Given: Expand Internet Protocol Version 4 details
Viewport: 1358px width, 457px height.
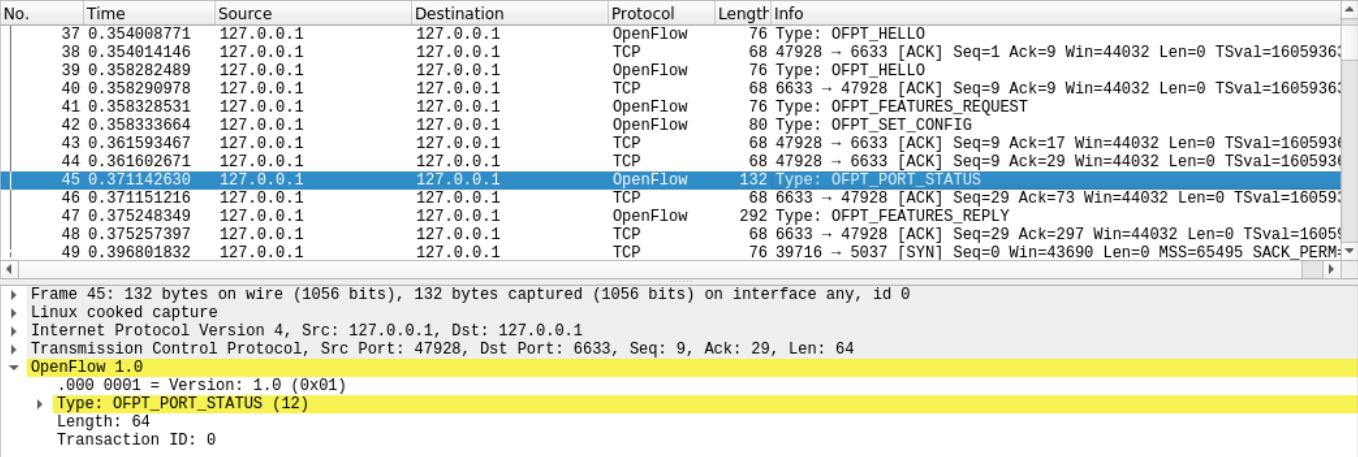Looking at the screenshot, I should point(14,331).
